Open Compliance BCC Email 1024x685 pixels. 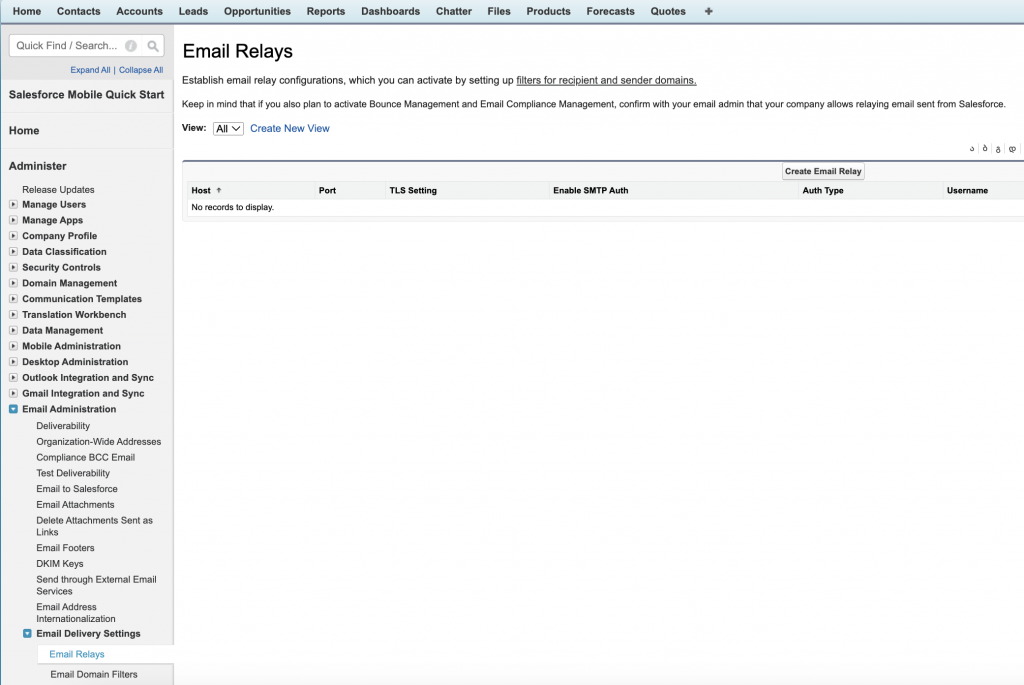pyautogui.click(x=86, y=457)
